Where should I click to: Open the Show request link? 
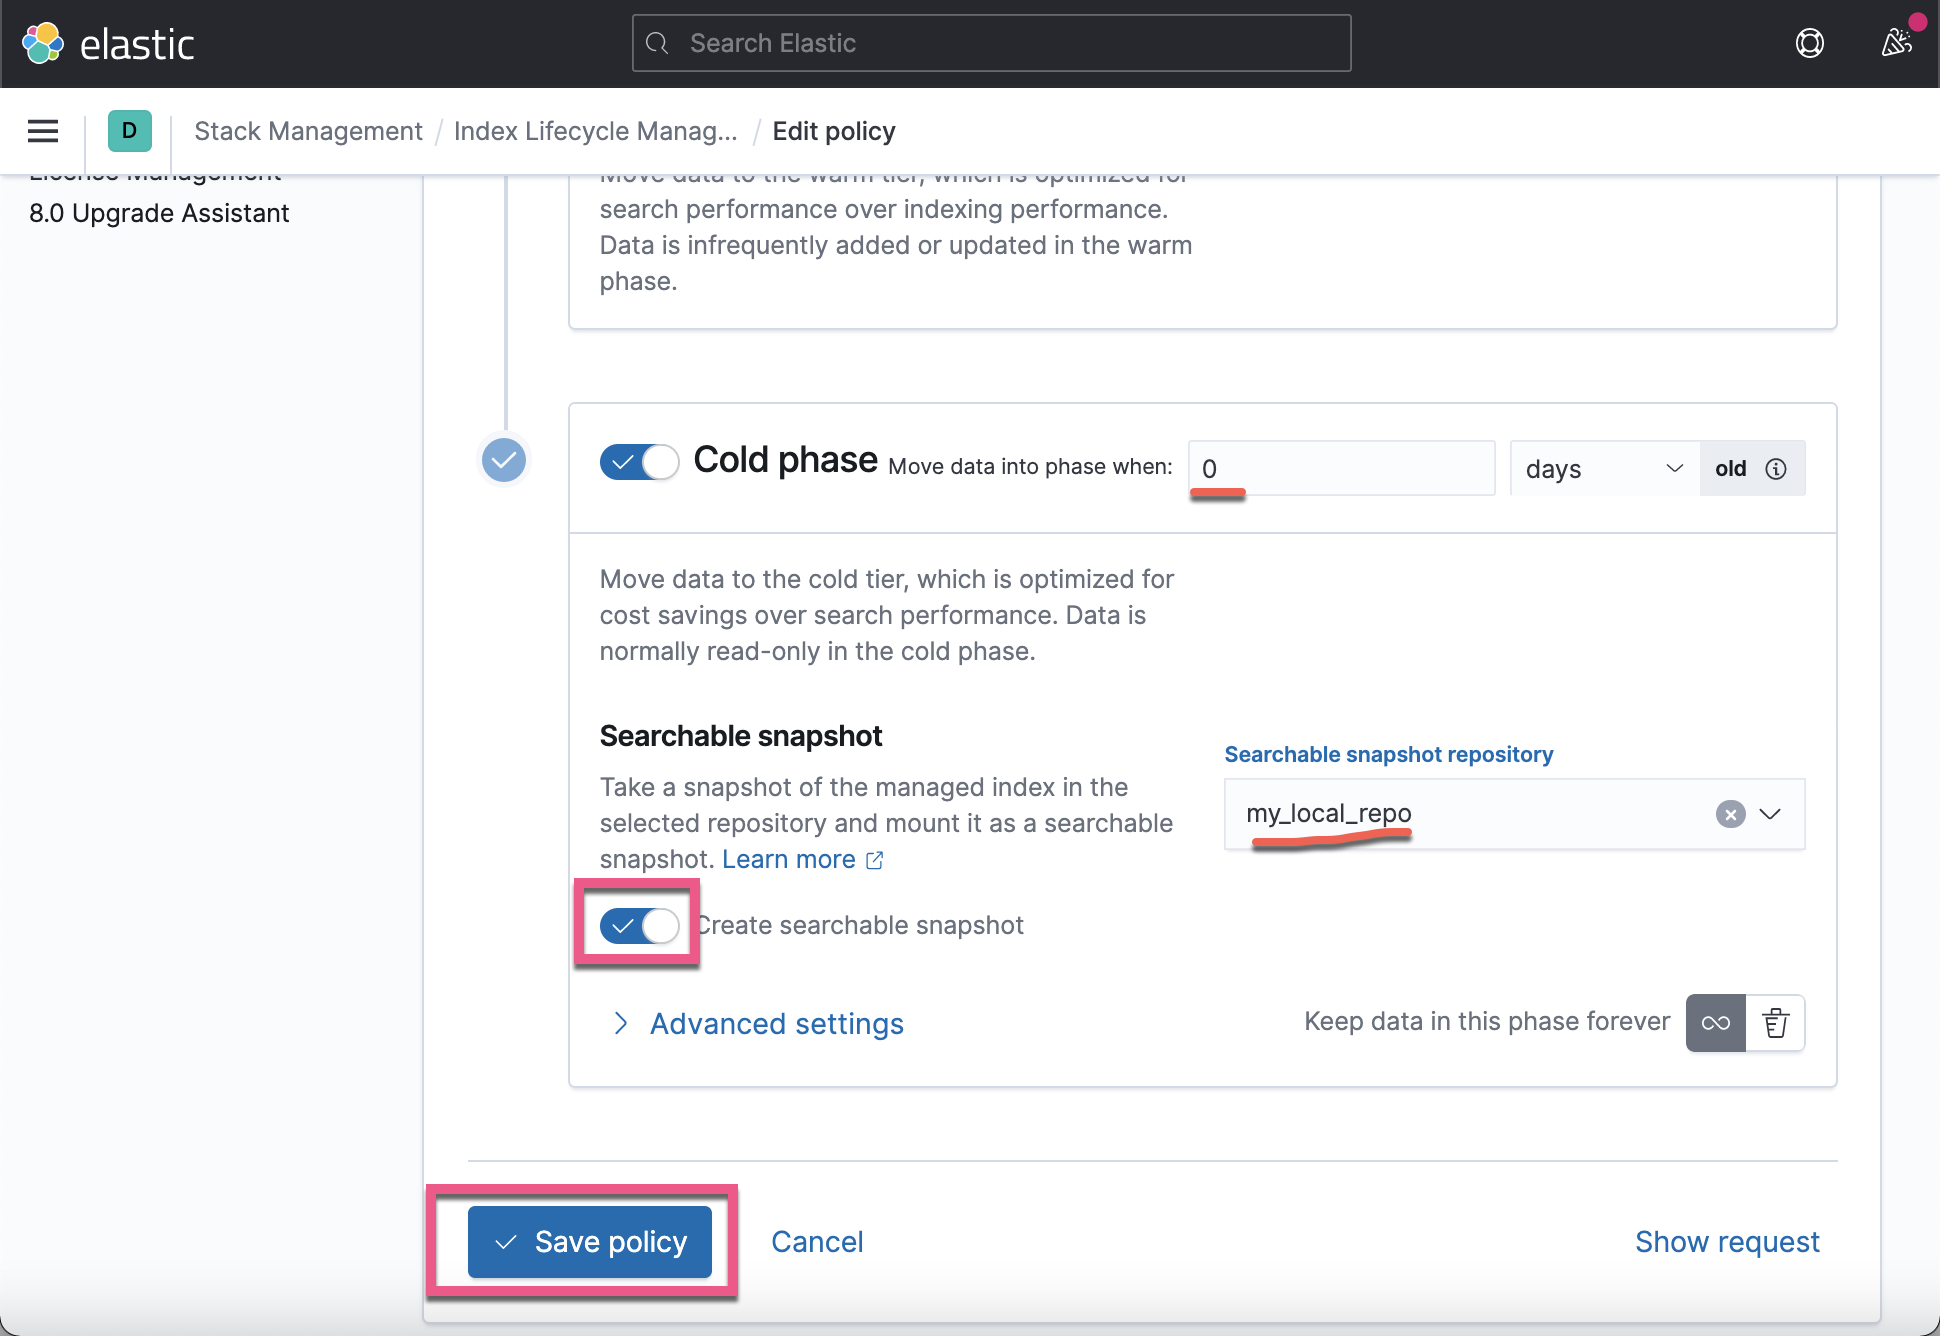1727,1242
